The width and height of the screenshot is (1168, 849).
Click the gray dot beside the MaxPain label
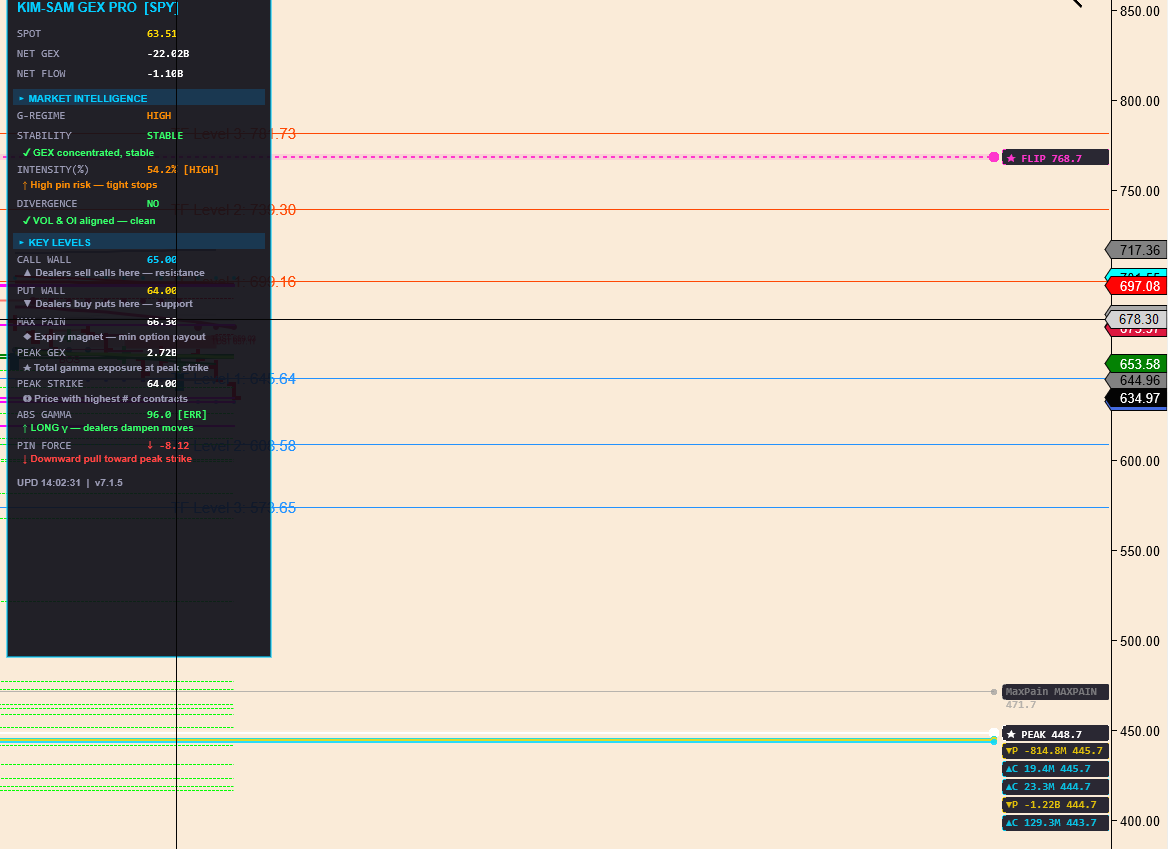993,691
